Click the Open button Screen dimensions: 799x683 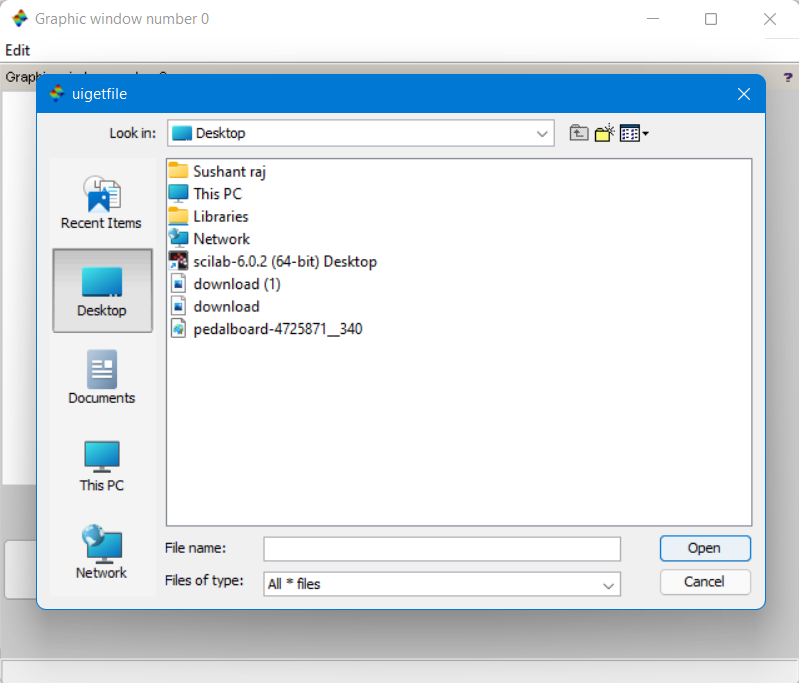tap(705, 548)
